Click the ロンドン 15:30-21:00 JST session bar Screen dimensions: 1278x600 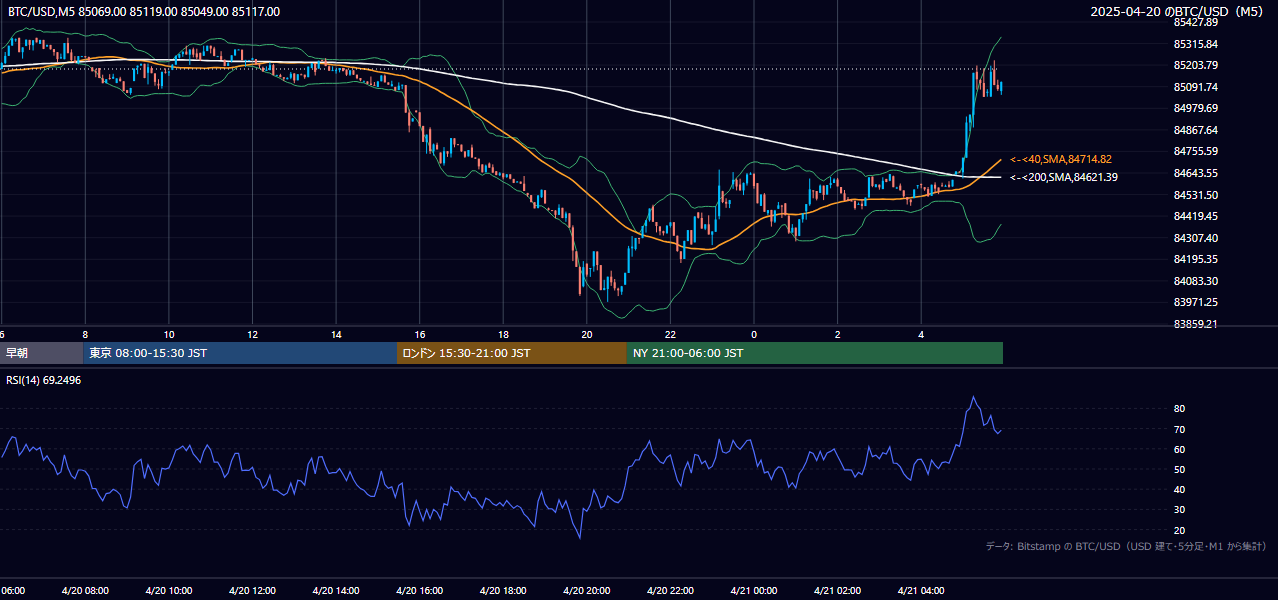[512, 353]
